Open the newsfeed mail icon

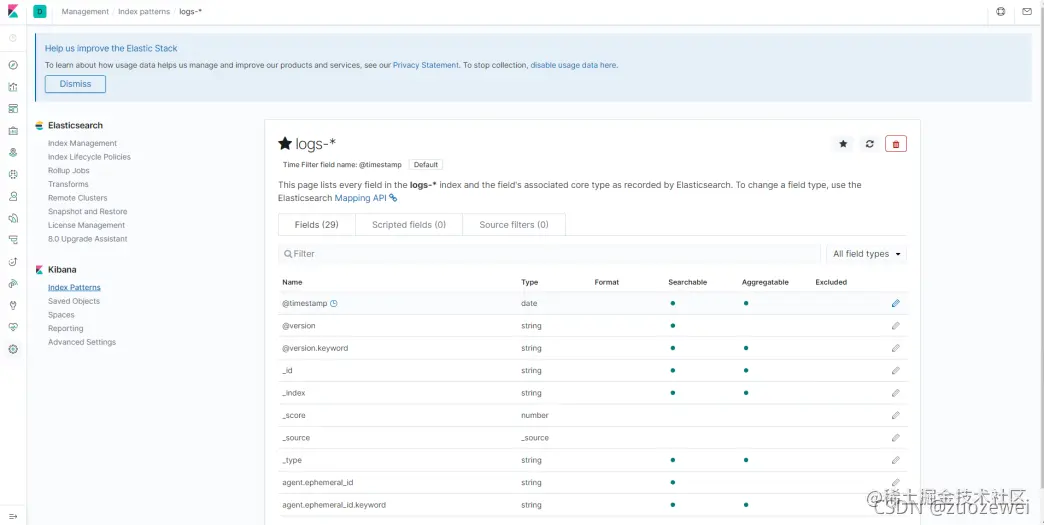tap(1026, 11)
